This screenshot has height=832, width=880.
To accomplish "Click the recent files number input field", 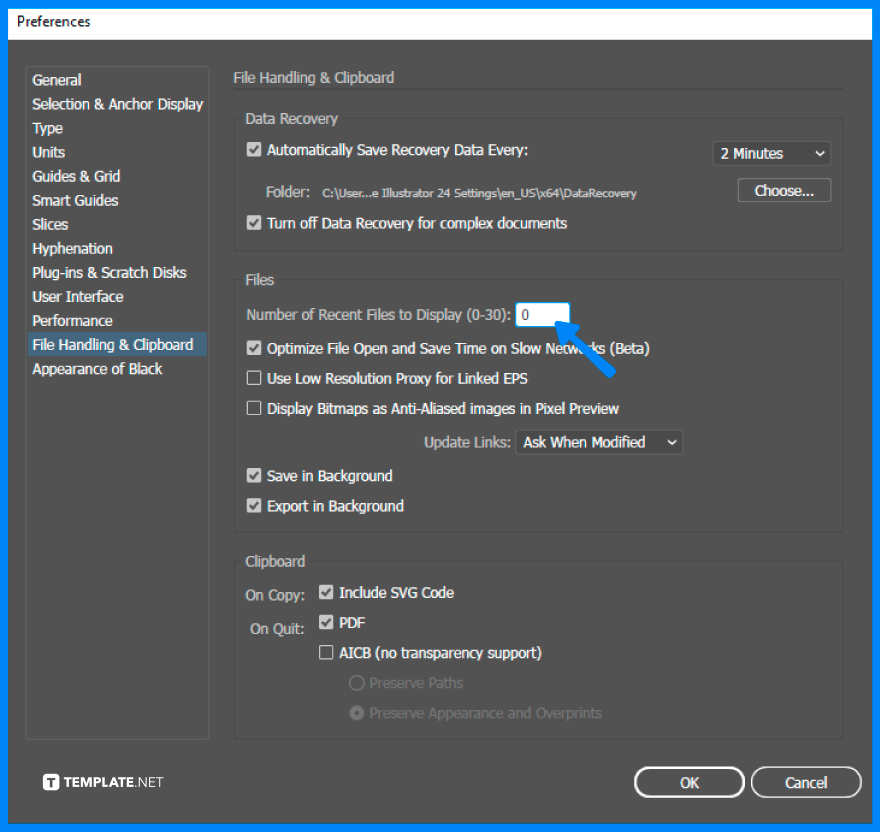I will pos(542,313).
